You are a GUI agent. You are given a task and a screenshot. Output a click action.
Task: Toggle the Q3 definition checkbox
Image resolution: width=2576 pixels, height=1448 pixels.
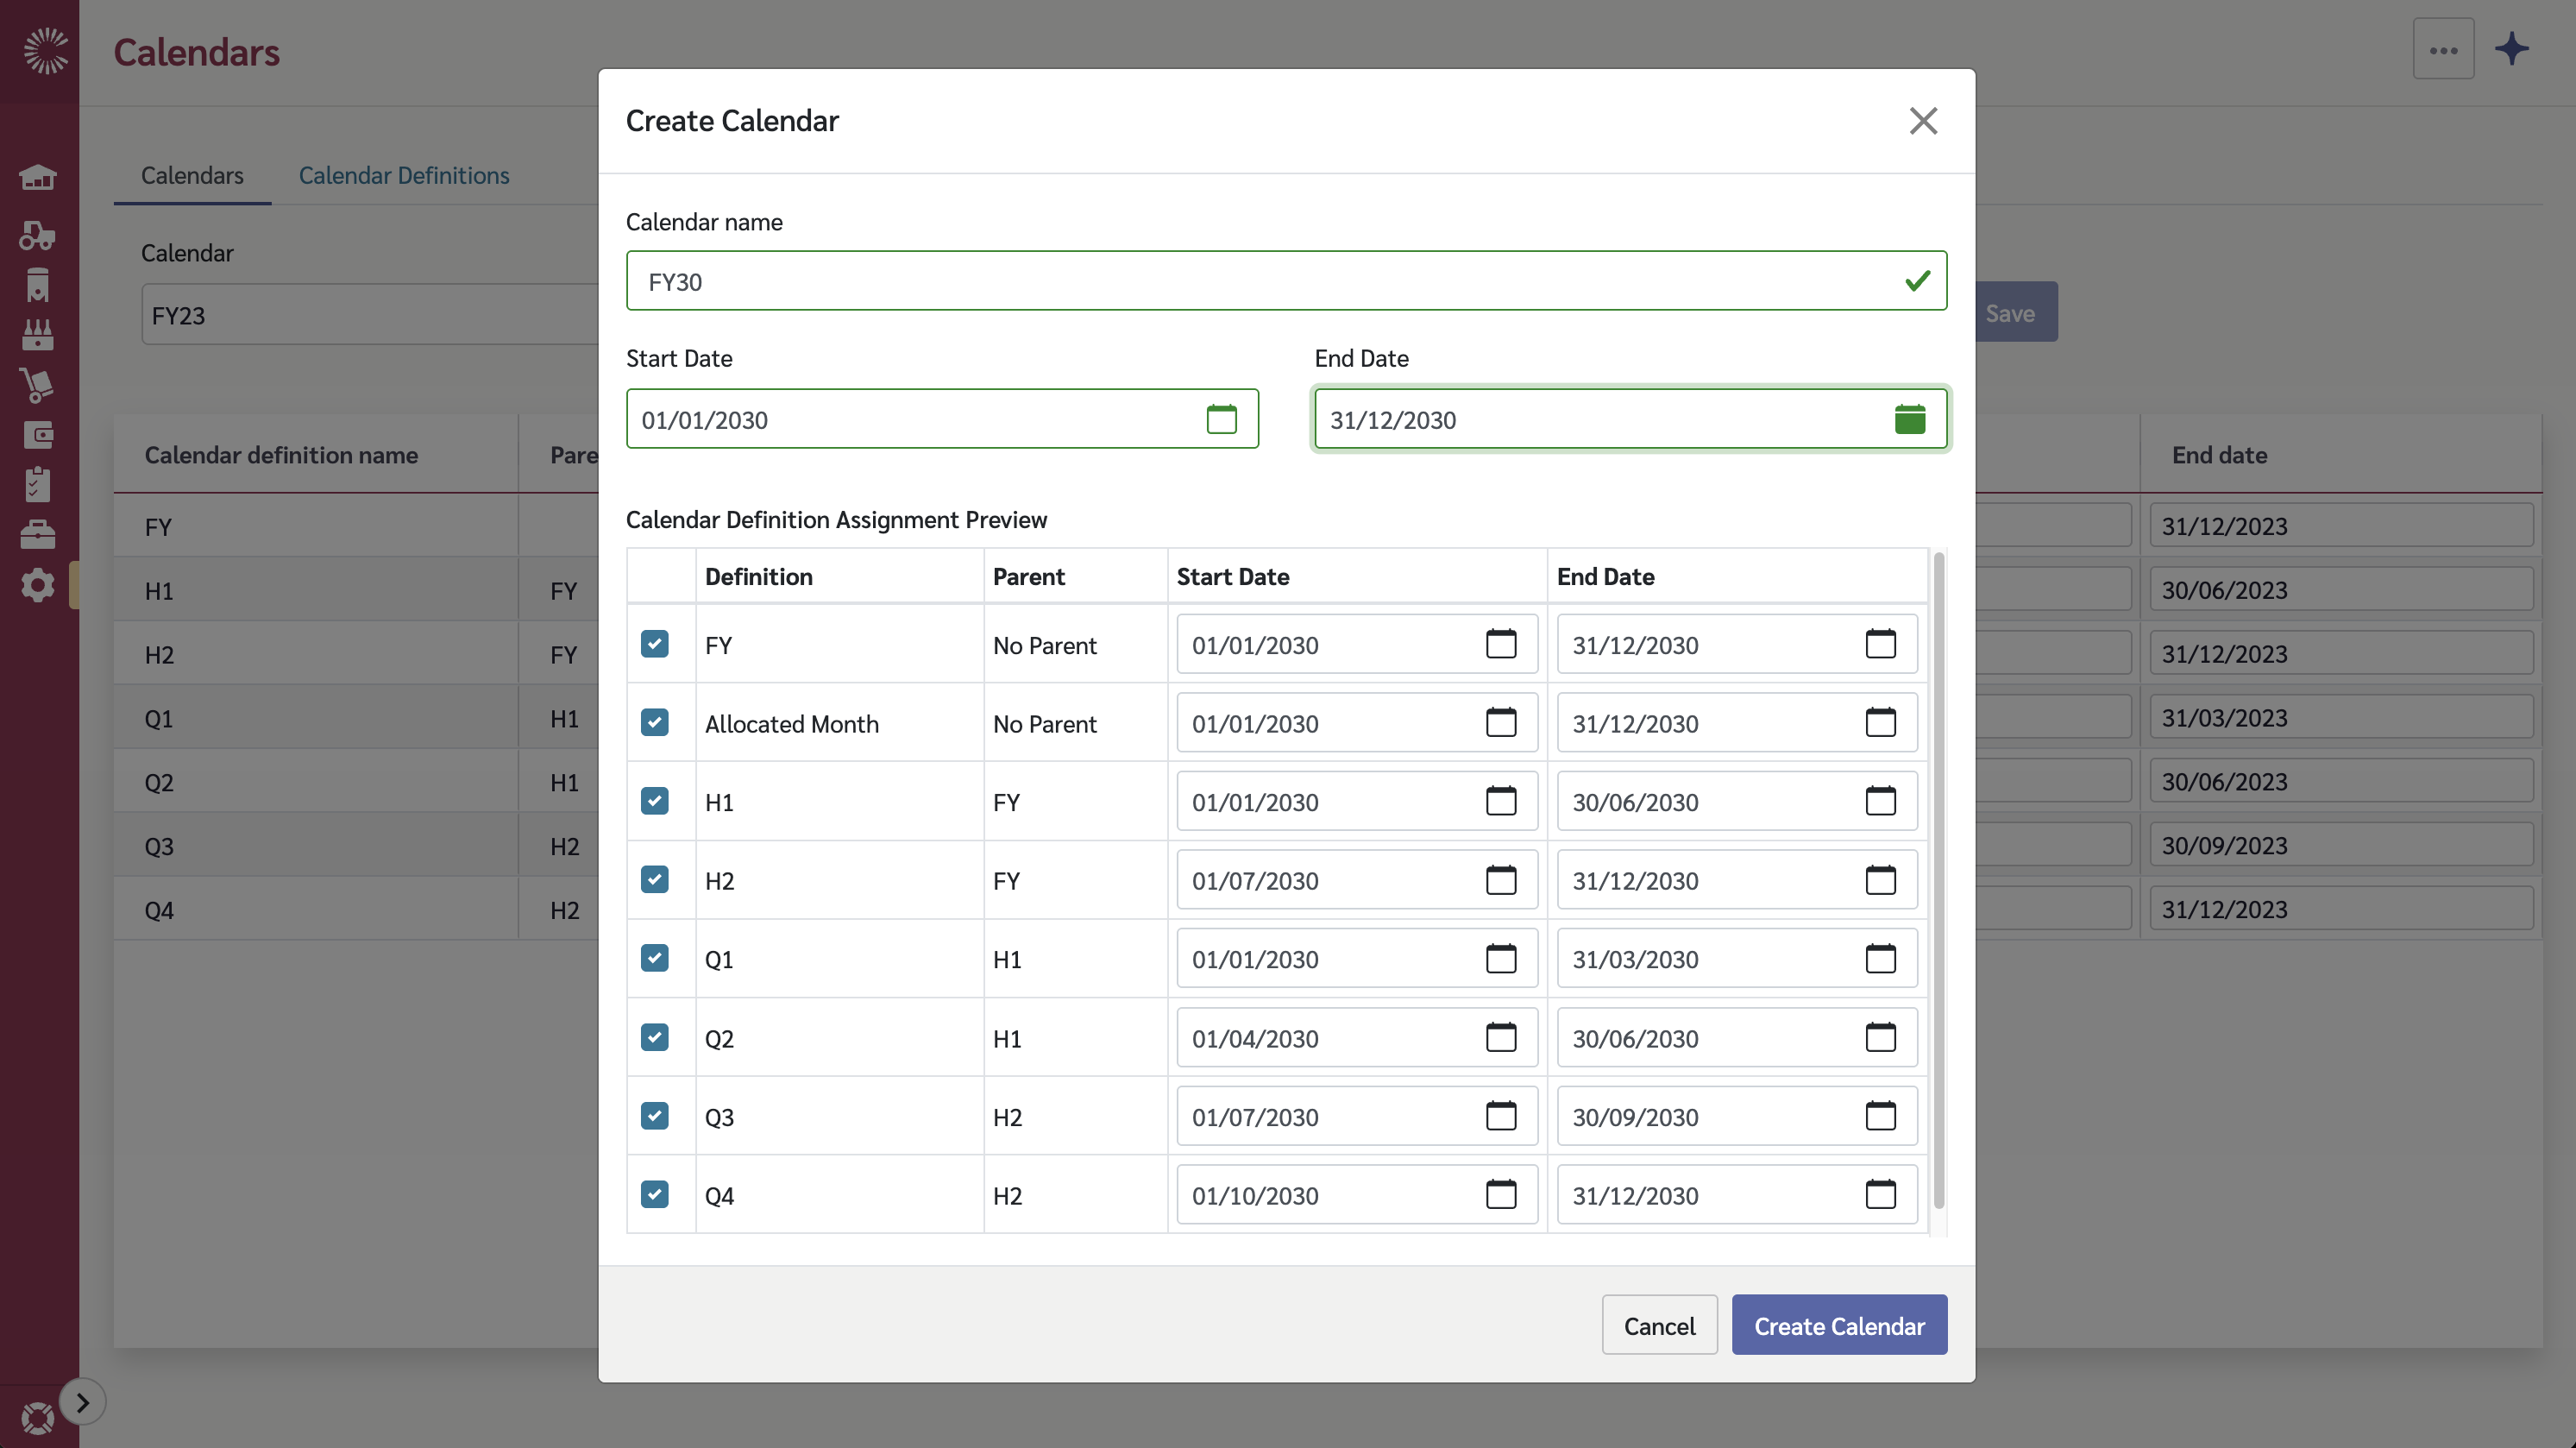click(x=655, y=1116)
